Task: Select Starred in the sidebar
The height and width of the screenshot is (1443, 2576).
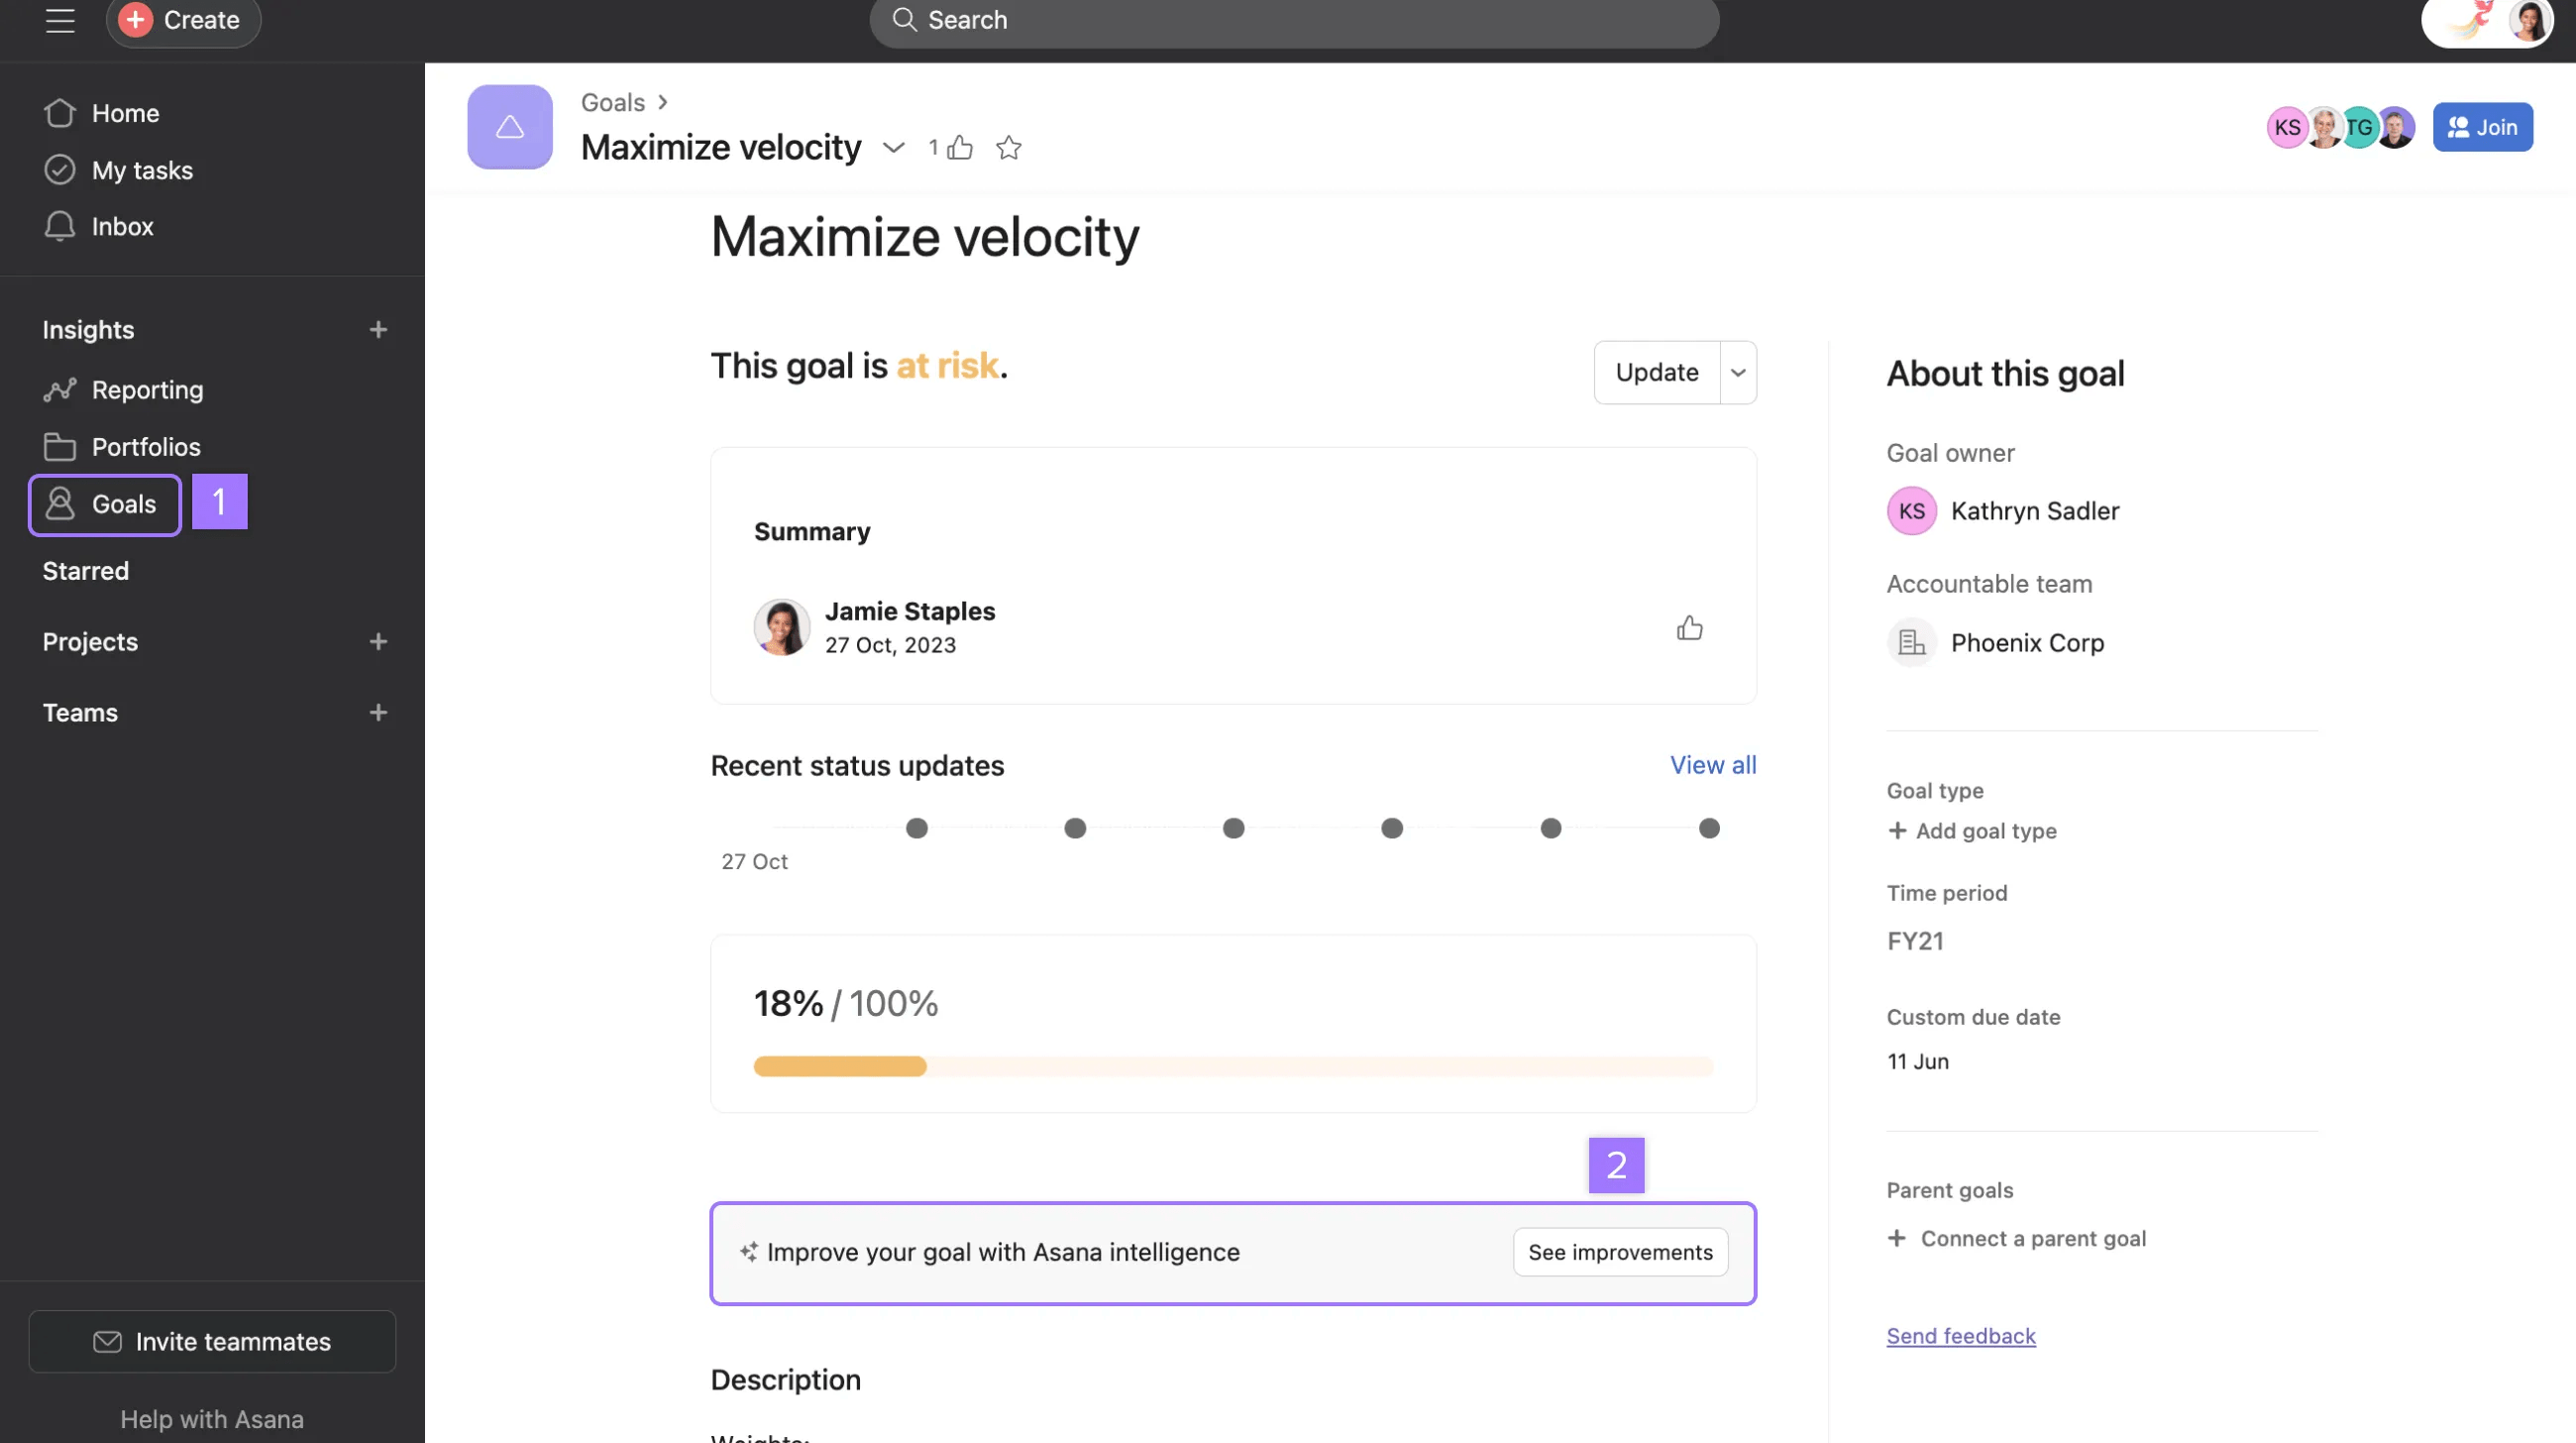Action: pos(85,570)
